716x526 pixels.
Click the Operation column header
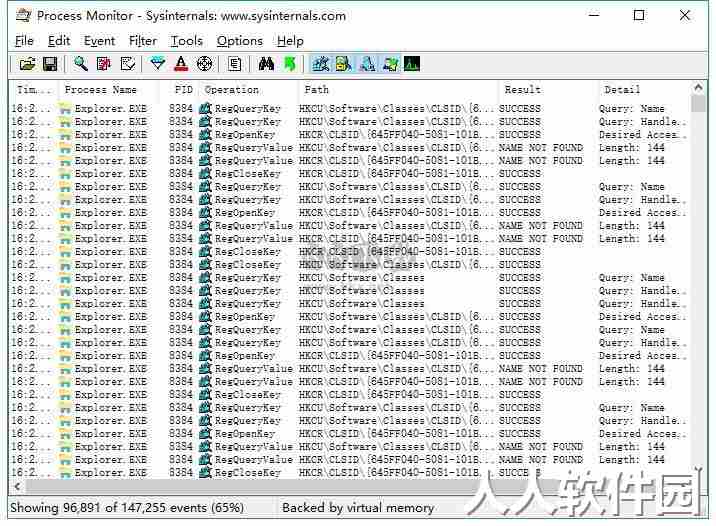click(249, 89)
